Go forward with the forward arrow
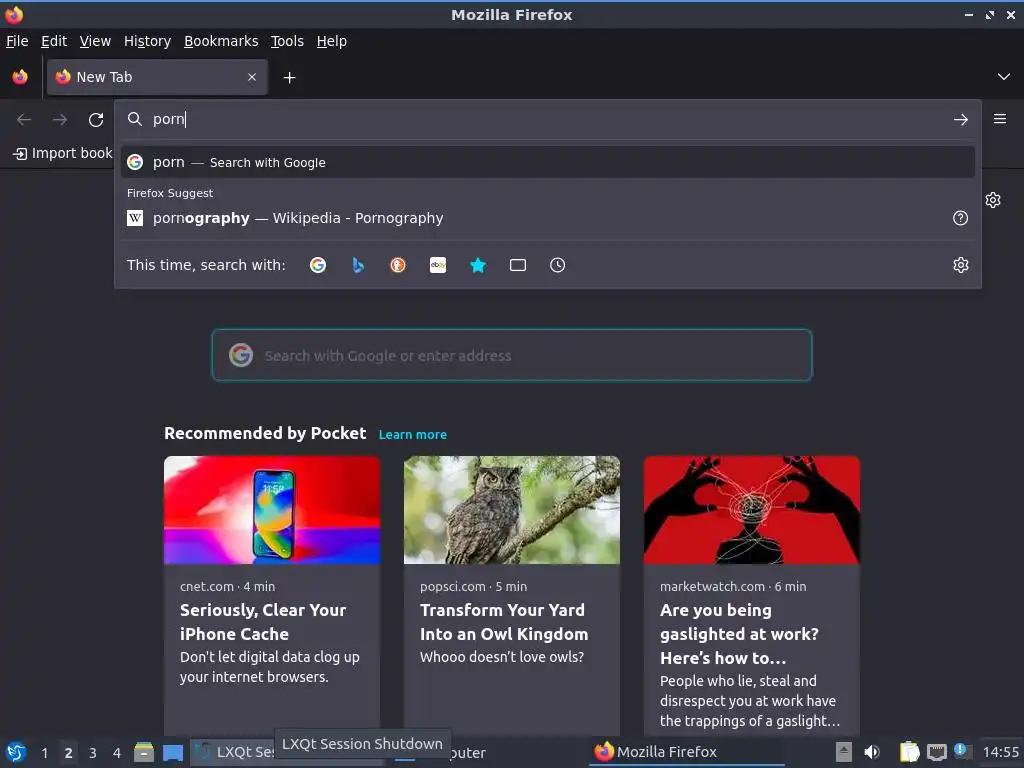This screenshot has width=1024, height=768. pyautogui.click(x=60, y=120)
